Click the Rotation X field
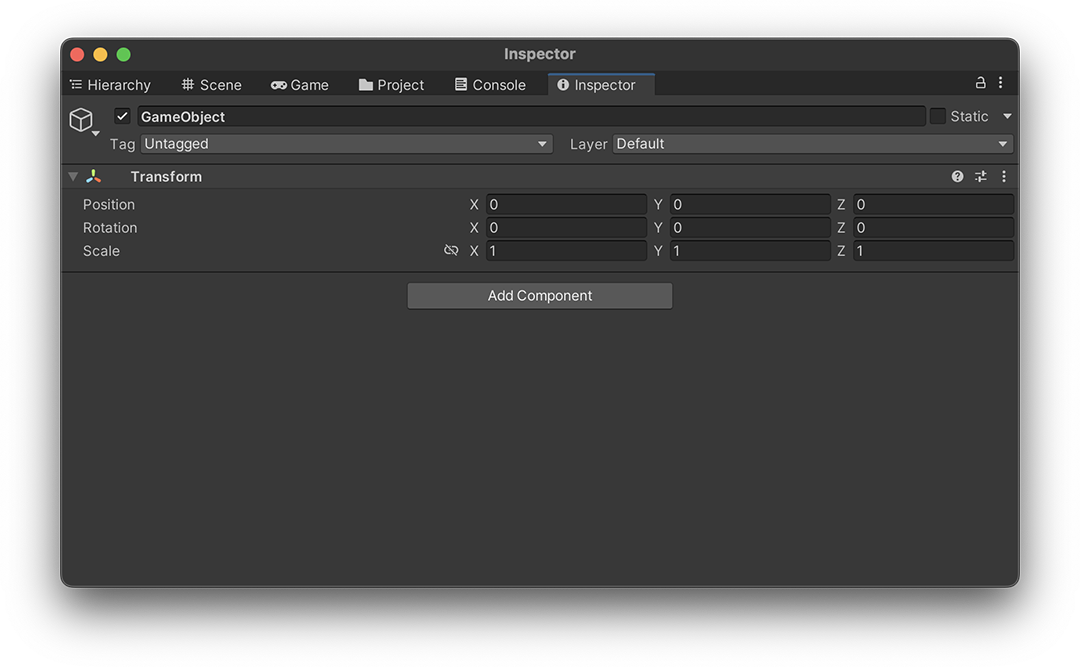The image size is (1080, 667). point(566,228)
